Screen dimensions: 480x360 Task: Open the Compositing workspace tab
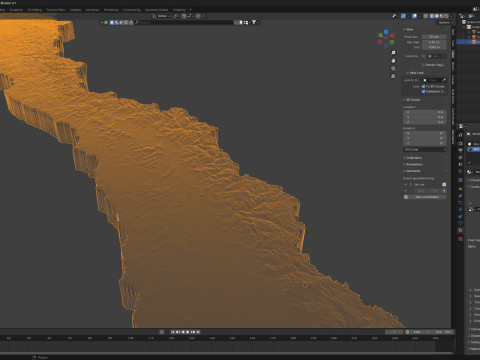(132, 10)
